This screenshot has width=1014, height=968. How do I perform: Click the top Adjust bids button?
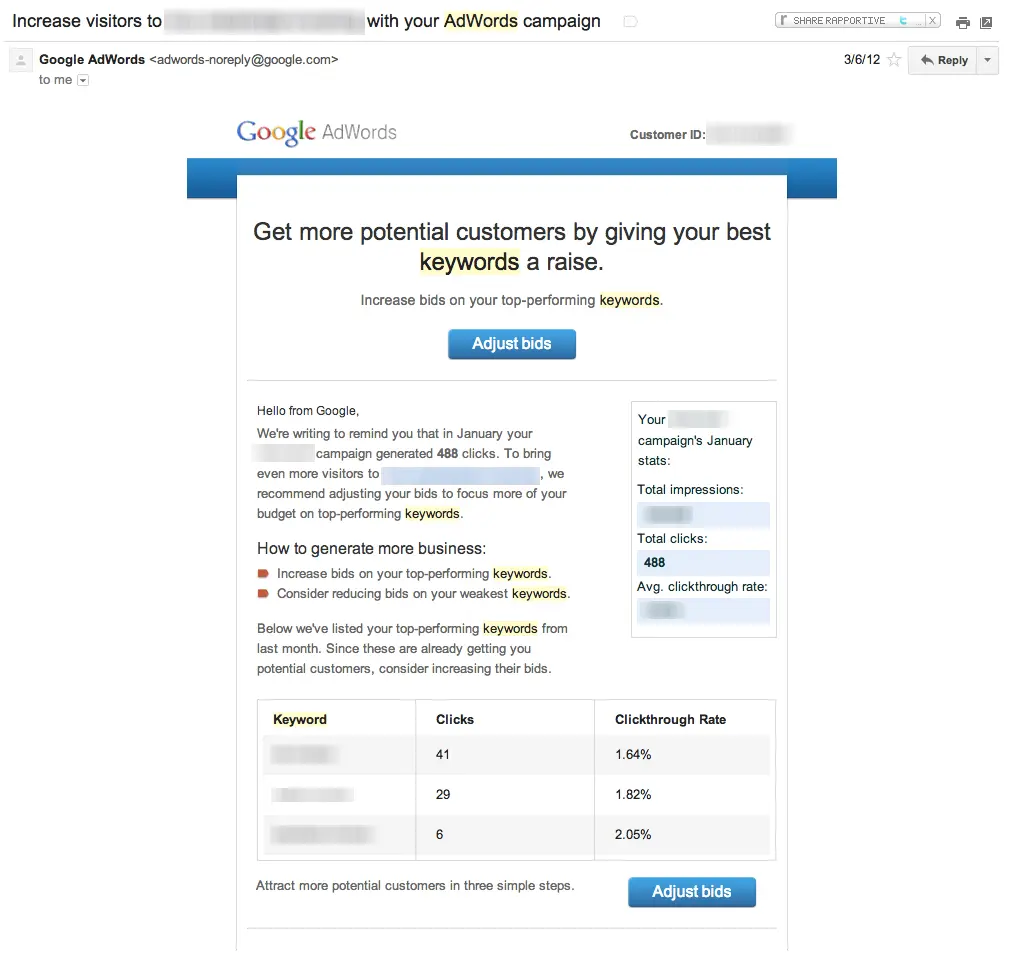(511, 343)
